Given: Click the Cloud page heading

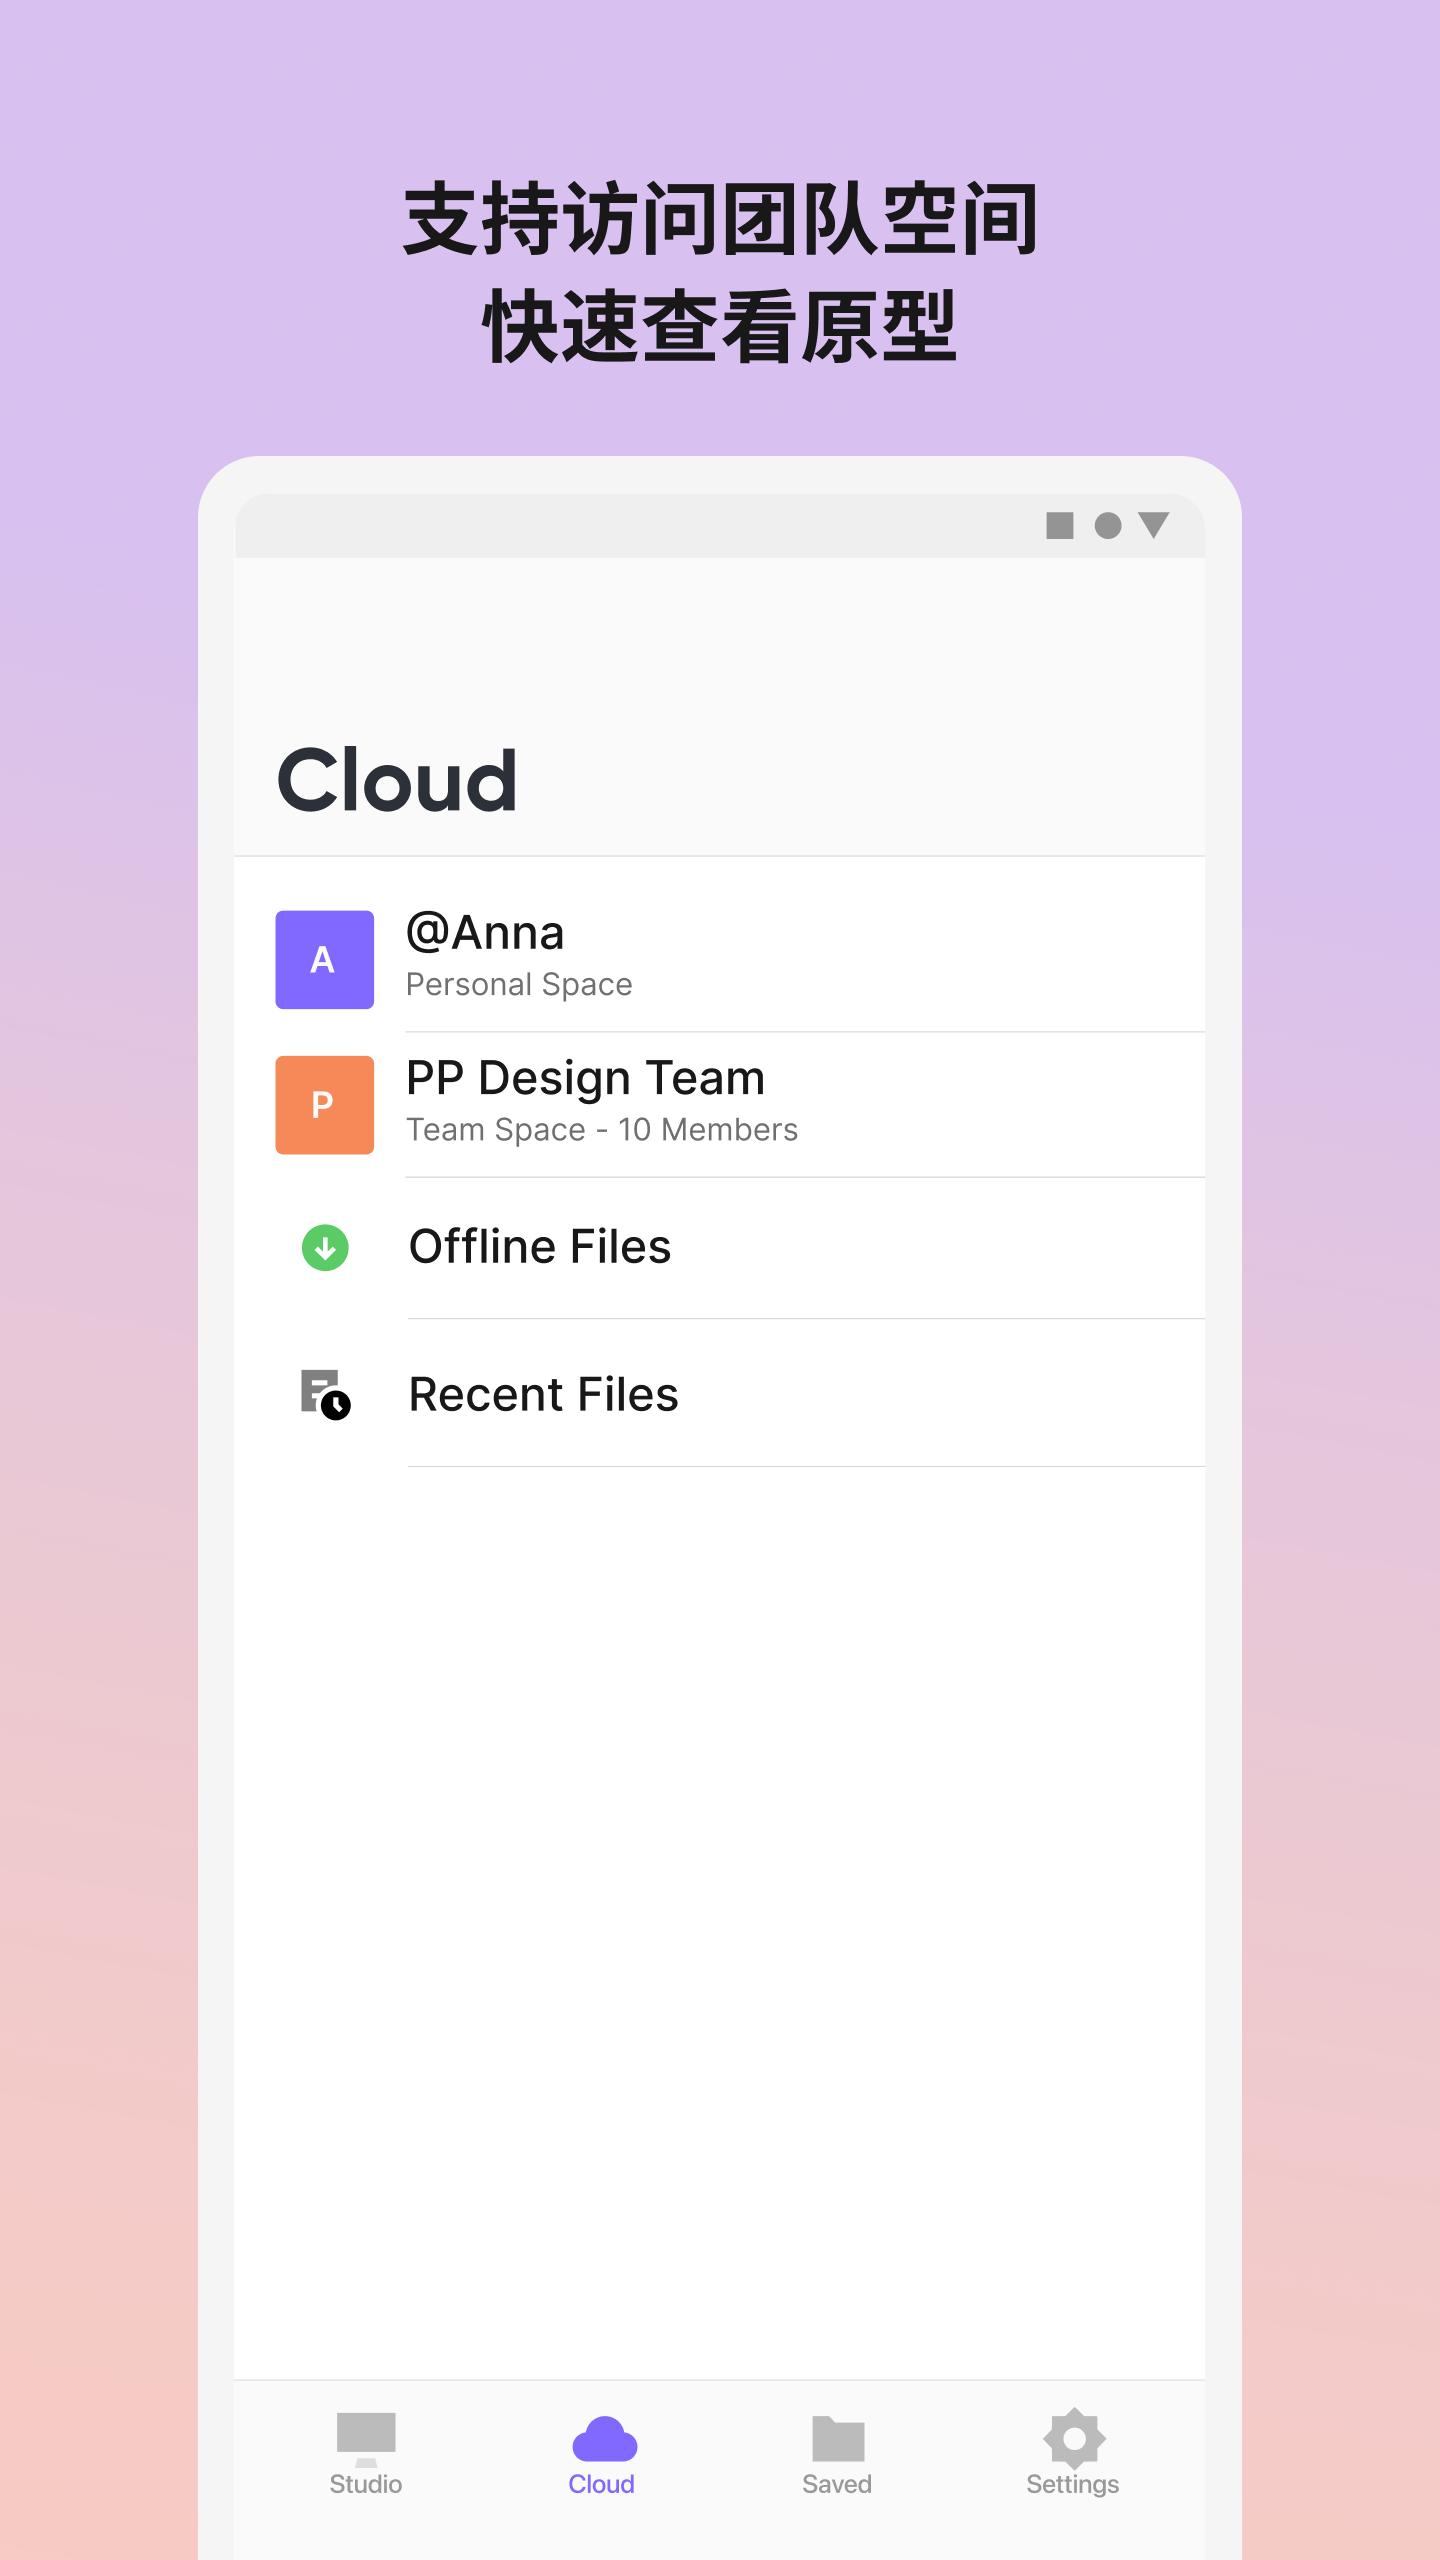Looking at the screenshot, I should coord(397,780).
